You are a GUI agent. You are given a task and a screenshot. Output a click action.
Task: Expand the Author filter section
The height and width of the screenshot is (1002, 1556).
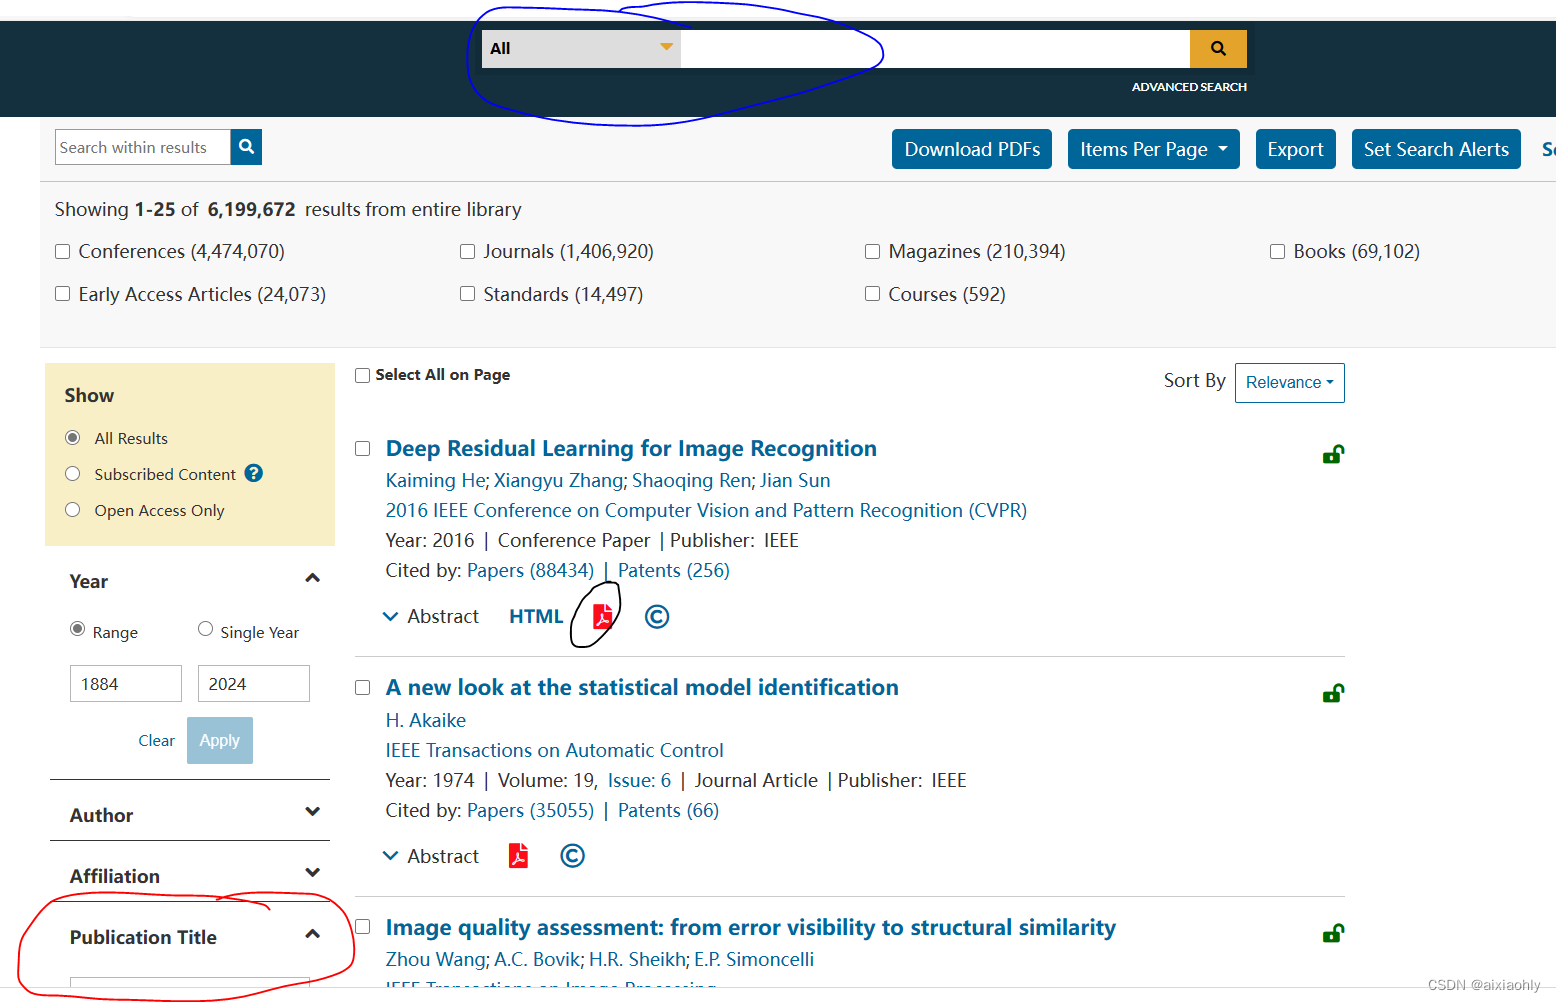pyautogui.click(x=312, y=811)
